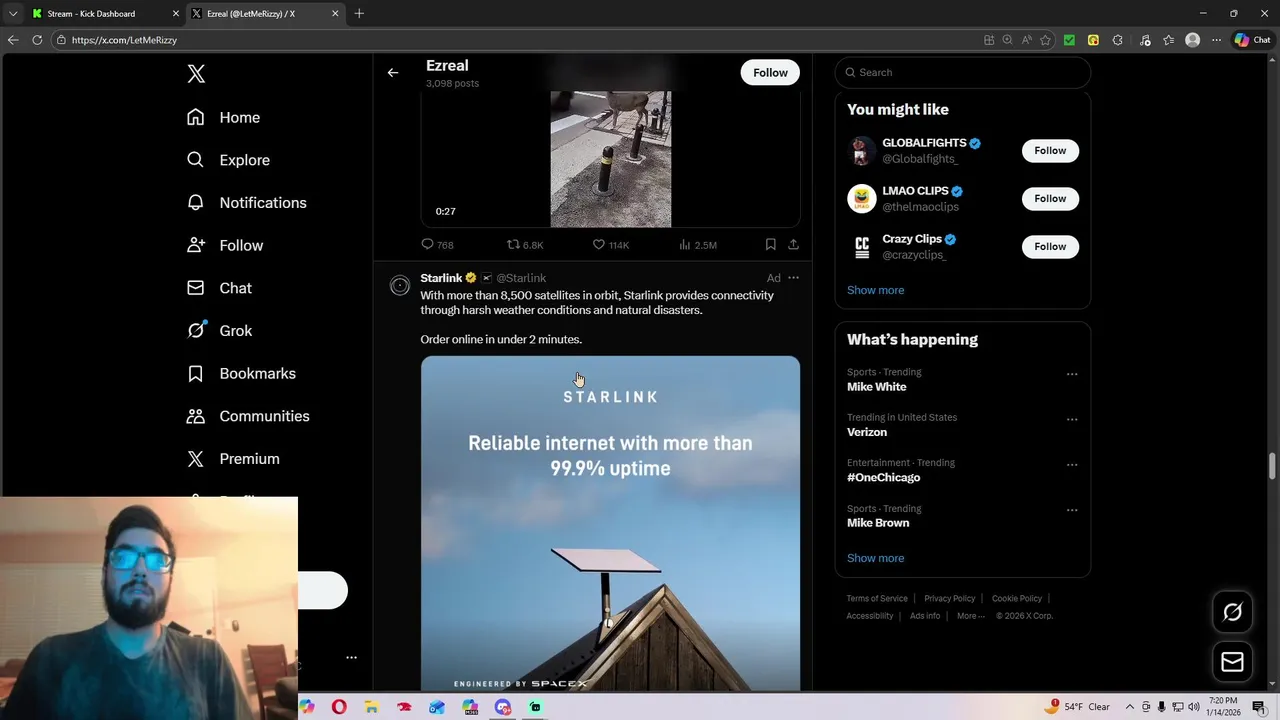This screenshot has height=720, width=1280.
Task: Follow LMAO CLIPS account
Action: click(1050, 198)
